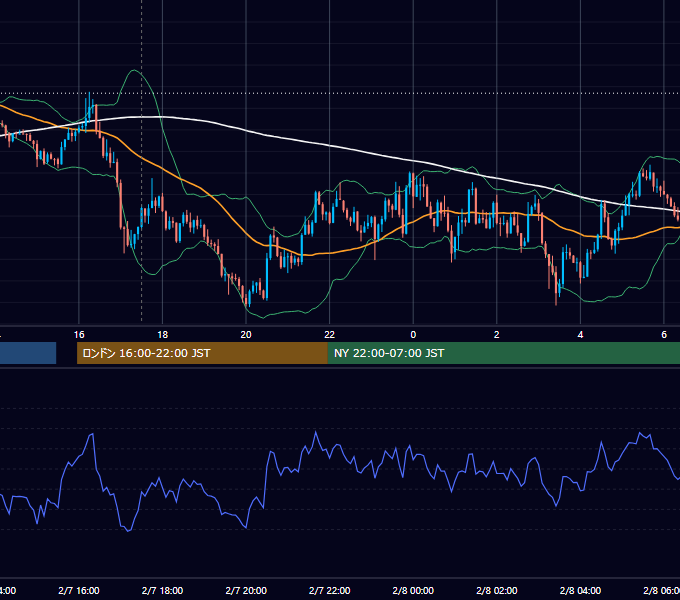Screen dimensions: 680x600
Task: Click the 2/8 00:00 label on indicator axis
Action: pyautogui.click(x=413, y=590)
